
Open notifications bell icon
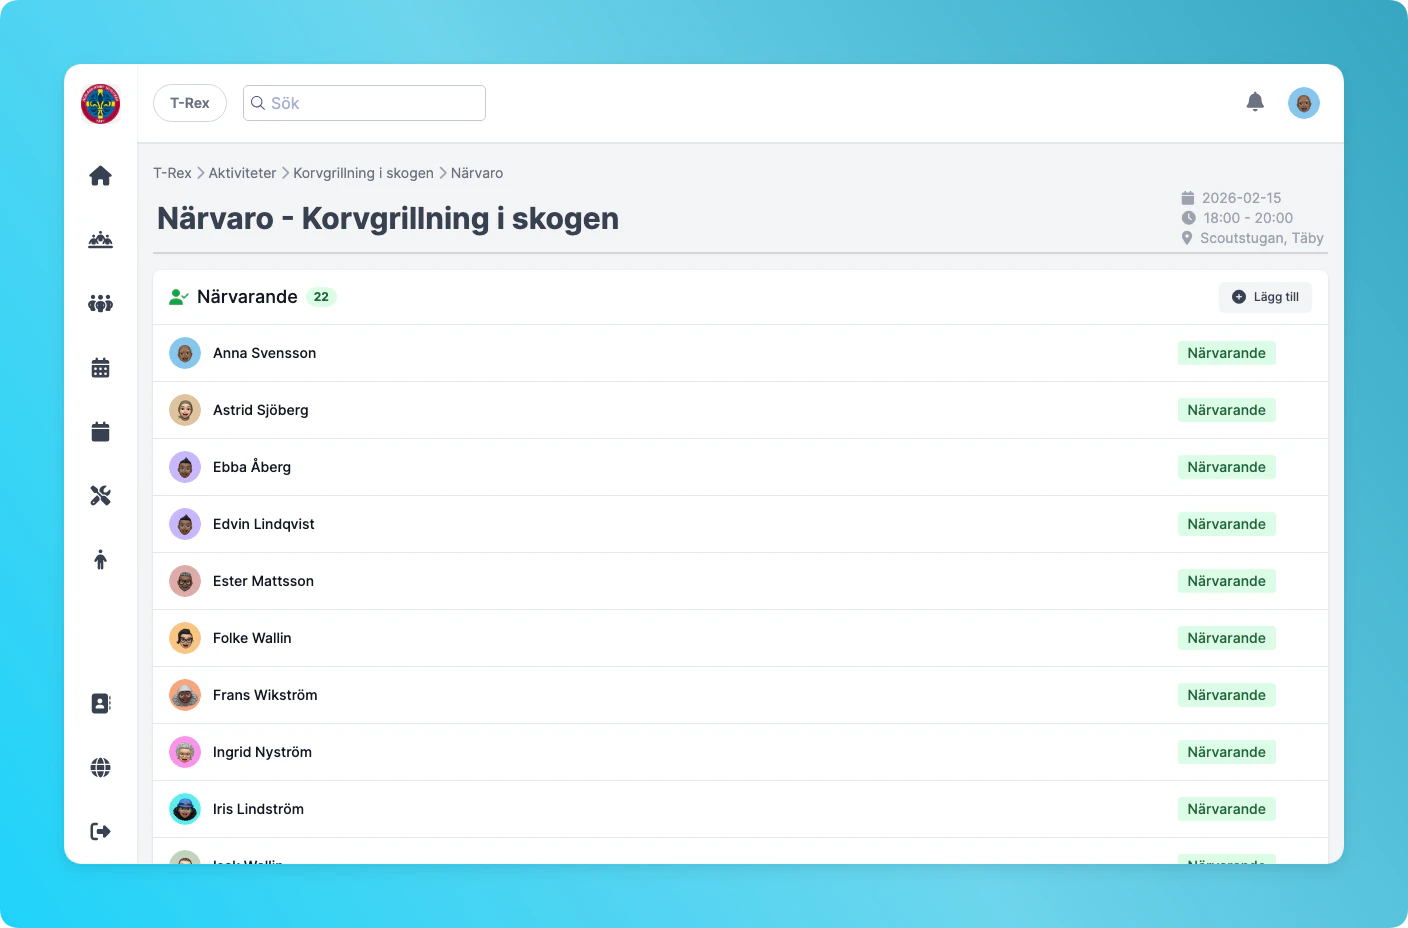pyautogui.click(x=1255, y=102)
